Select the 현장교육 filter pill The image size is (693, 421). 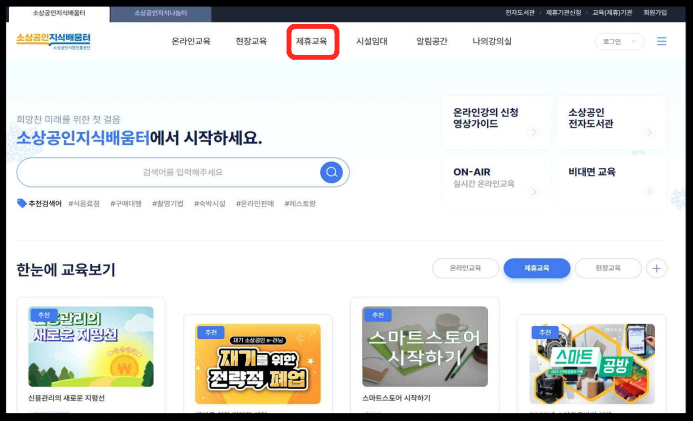point(608,268)
